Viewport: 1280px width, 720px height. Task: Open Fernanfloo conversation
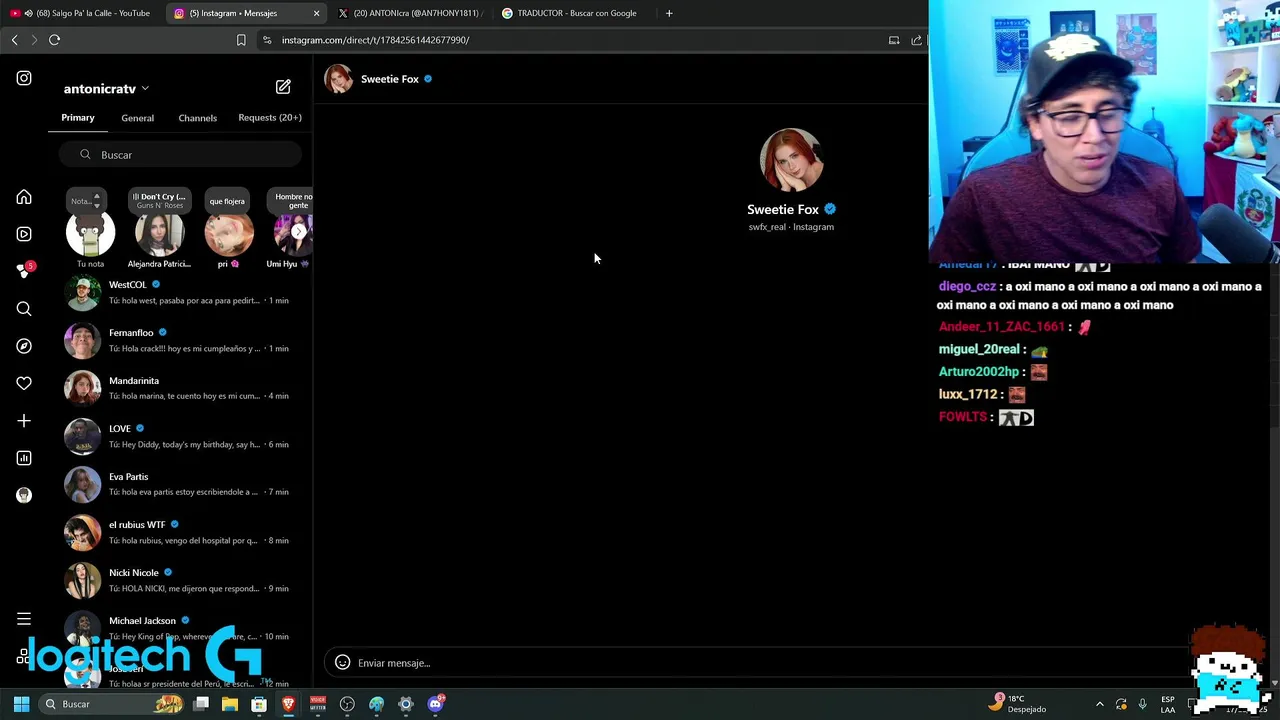[180, 340]
